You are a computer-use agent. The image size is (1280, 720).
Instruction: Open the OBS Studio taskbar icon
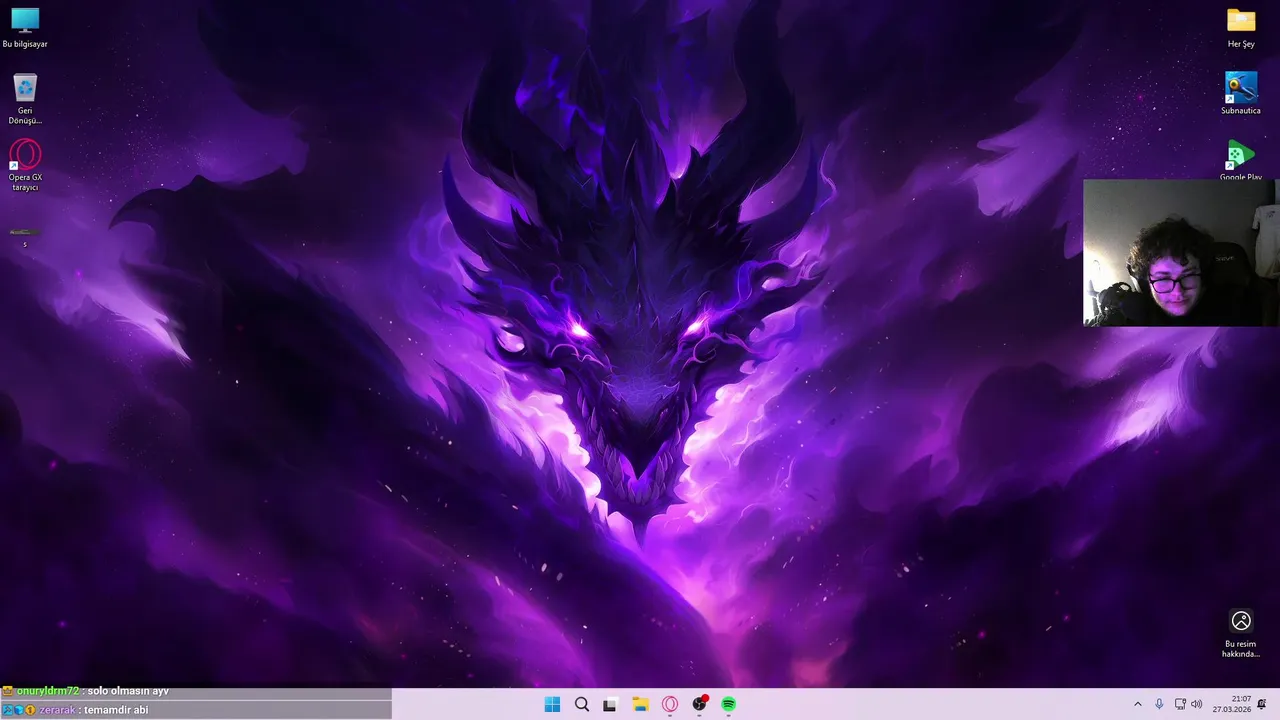(x=699, y=704)
